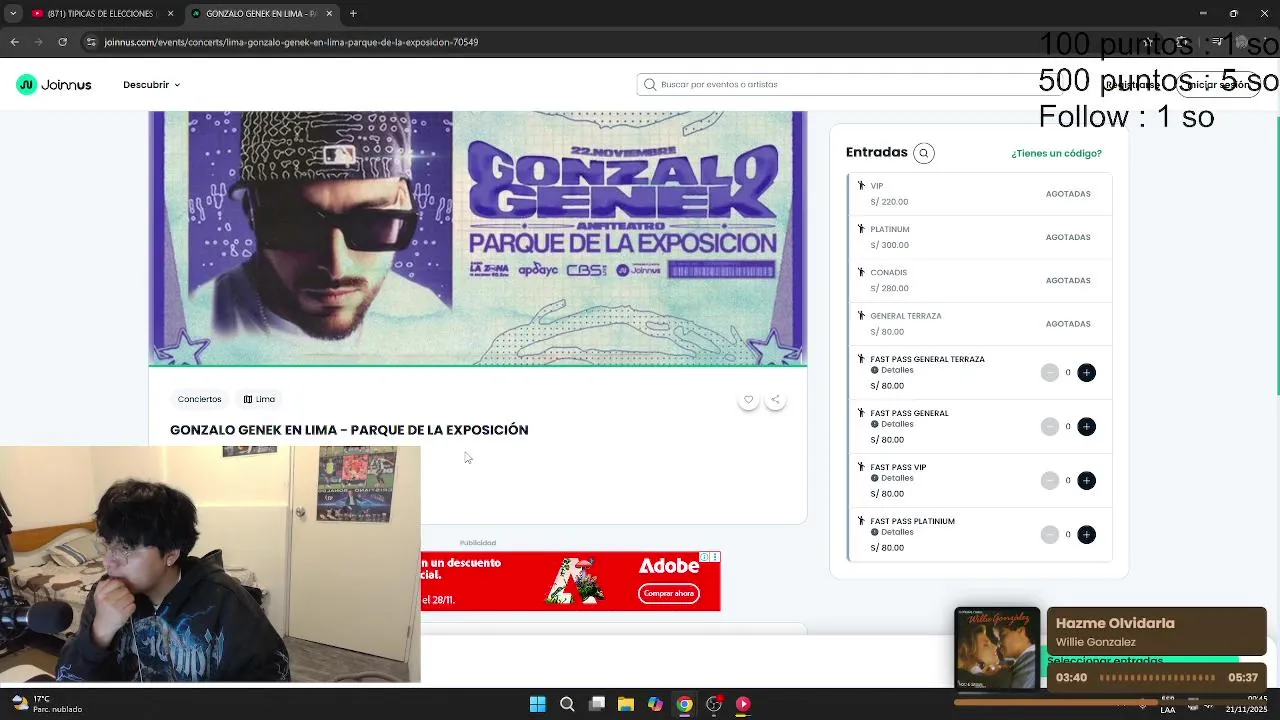The image size is (1280, 720).
Task: Open Detalles for FAST PASS GENERAL TERRAZA
Action: 892,370
